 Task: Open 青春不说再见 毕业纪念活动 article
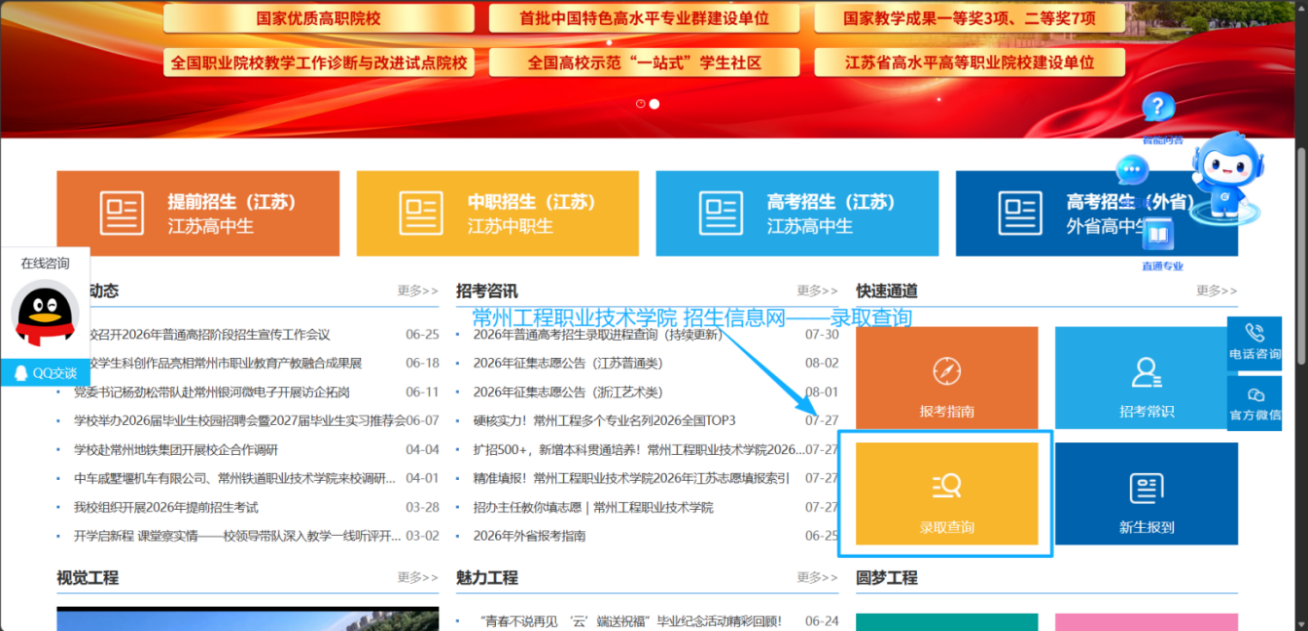[630, 621]
